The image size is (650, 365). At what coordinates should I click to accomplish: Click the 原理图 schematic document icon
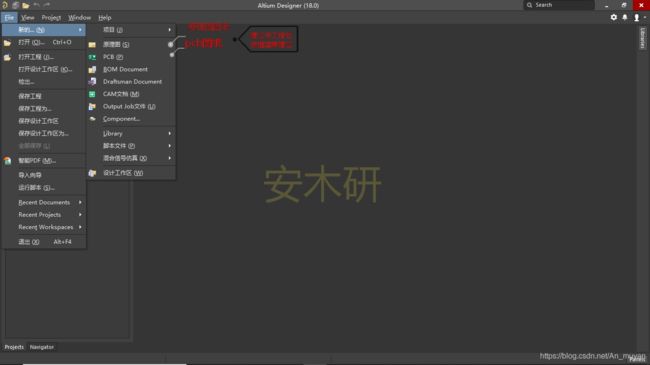tap(92, 44)
